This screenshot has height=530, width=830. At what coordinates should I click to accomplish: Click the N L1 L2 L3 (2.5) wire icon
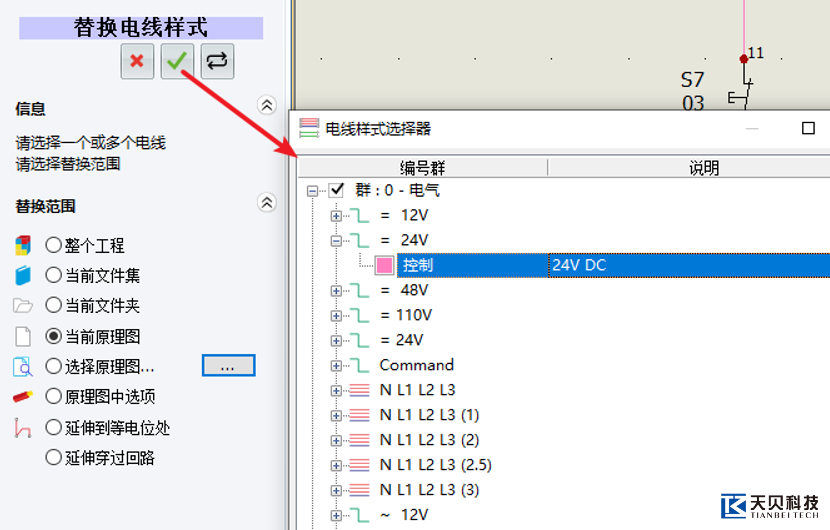point(359,465)
